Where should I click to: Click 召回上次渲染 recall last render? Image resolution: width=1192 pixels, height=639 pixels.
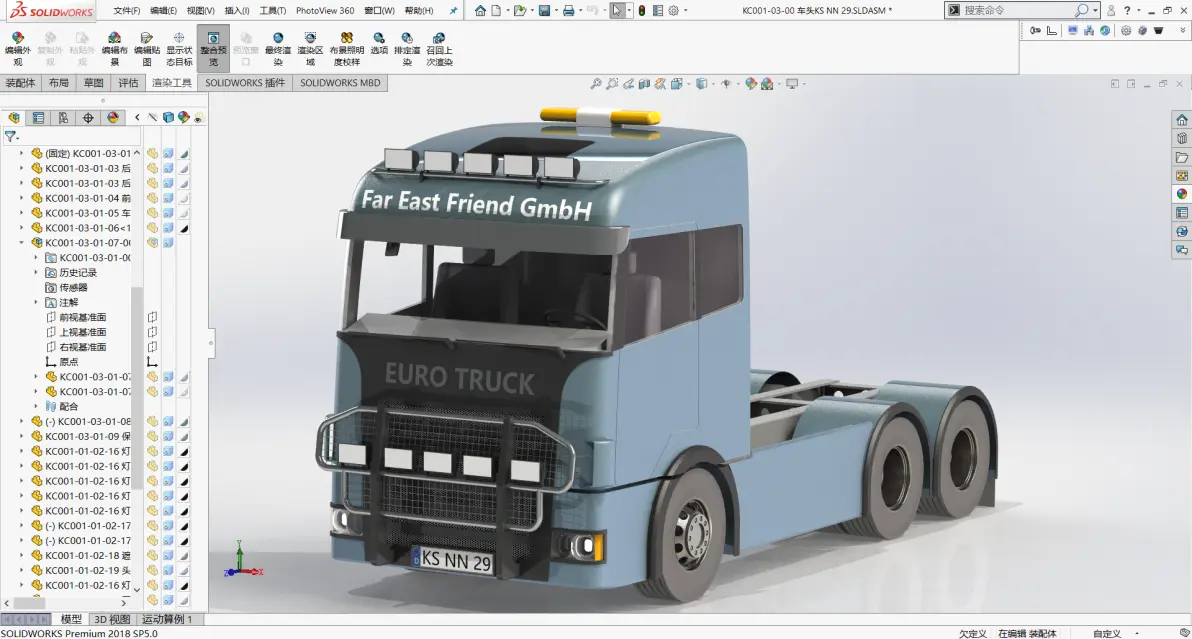click(439, 49)
